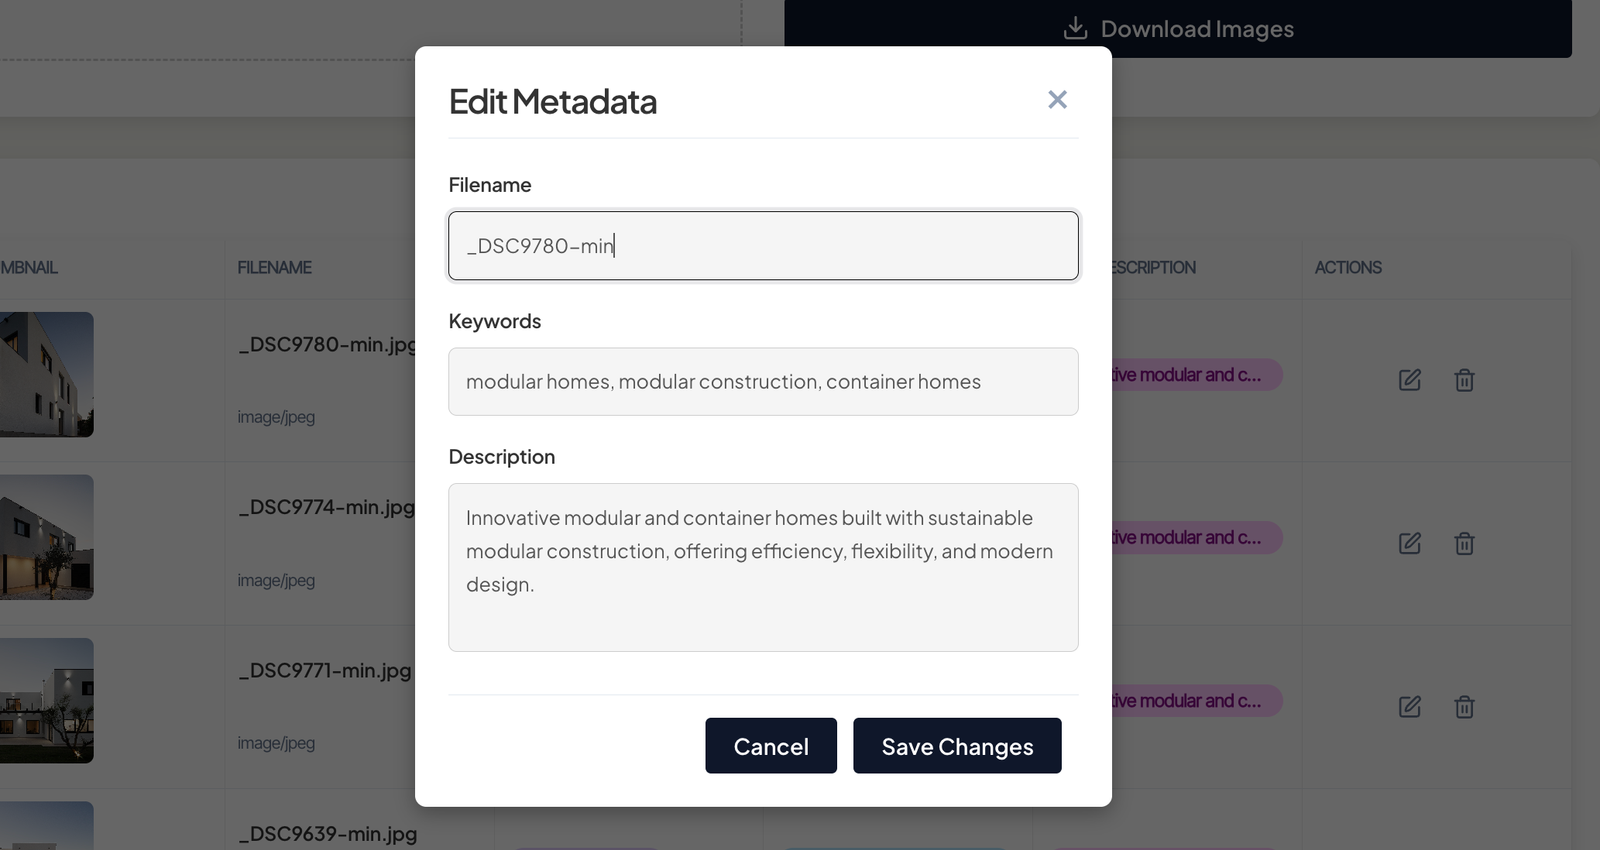Click the description tag in _DSC9771 row

1195,701
